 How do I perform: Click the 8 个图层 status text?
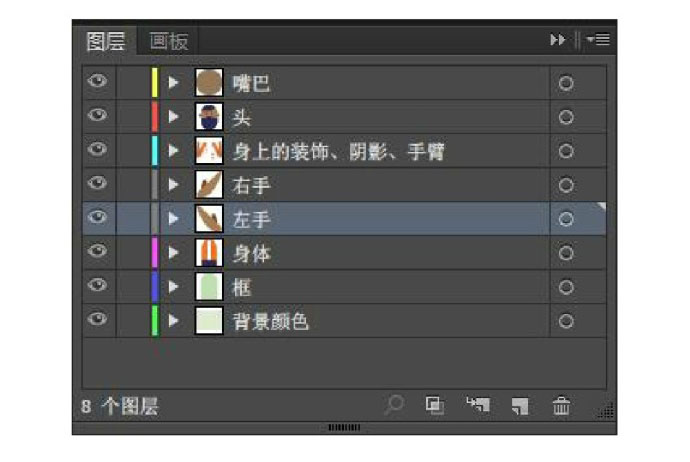point(119,406)
